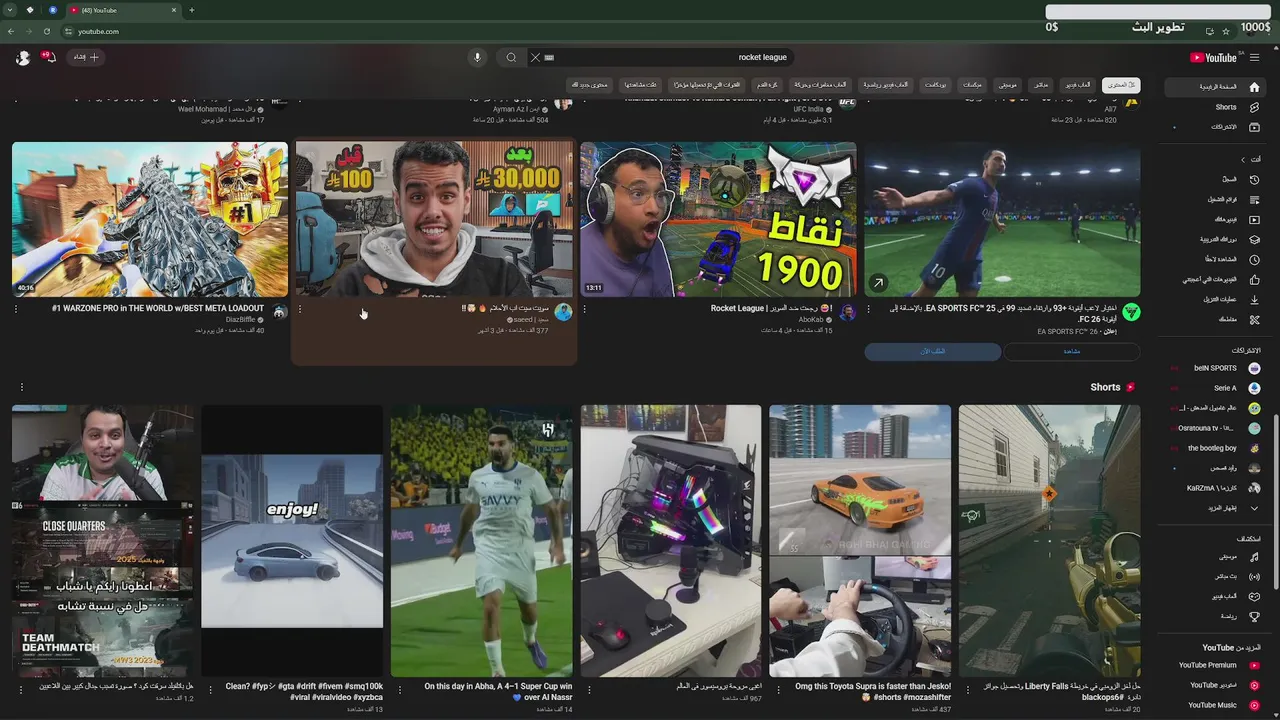This screenshot has width=1280, height=720.
Task: Select the Podcasts filter chip
Action: 936,85
